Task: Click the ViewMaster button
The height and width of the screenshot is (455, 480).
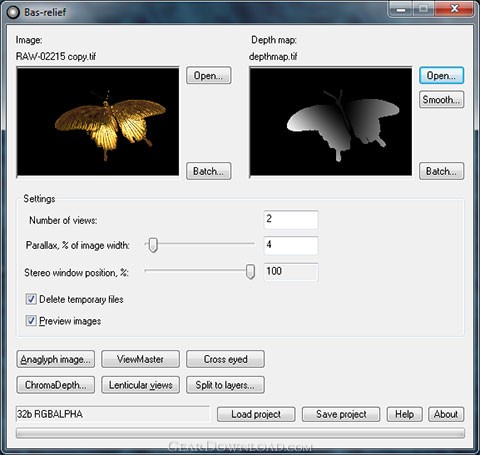Action: coord(140,359)
